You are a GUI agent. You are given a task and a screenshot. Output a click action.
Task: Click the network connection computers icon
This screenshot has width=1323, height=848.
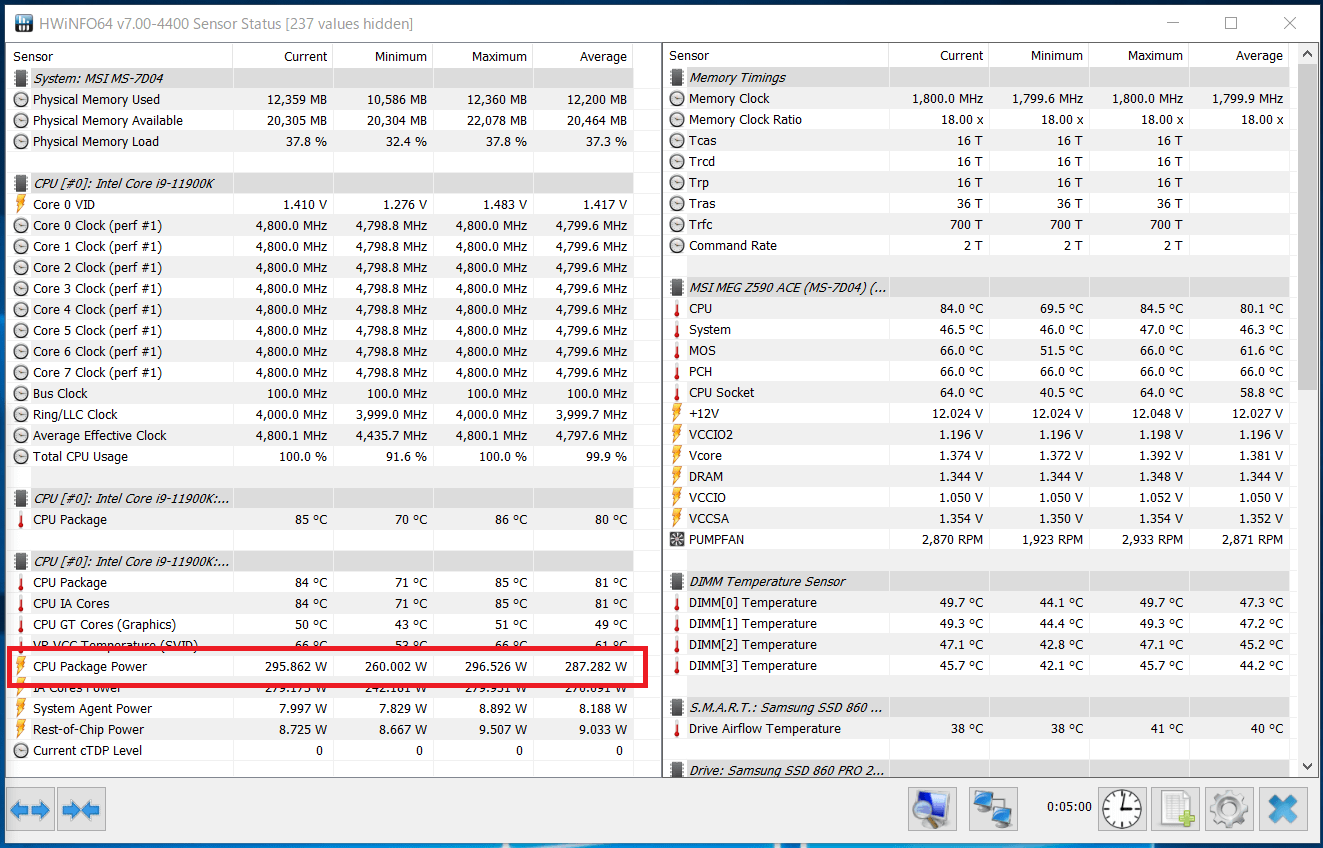tap(993, 808)
